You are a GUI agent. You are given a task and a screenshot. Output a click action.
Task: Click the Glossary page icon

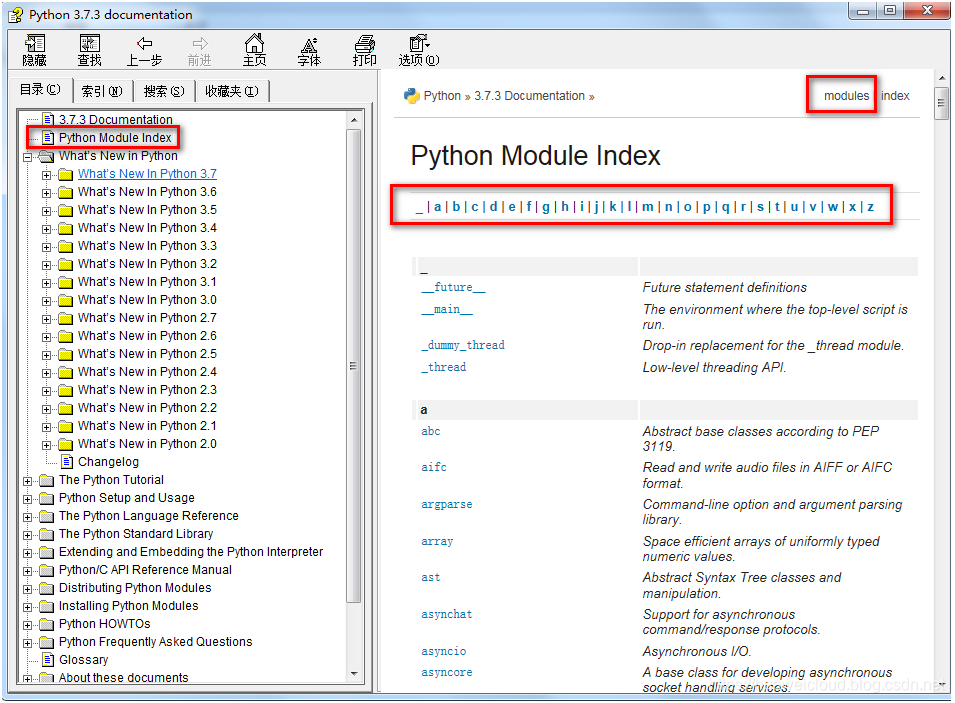pos(48,660)
